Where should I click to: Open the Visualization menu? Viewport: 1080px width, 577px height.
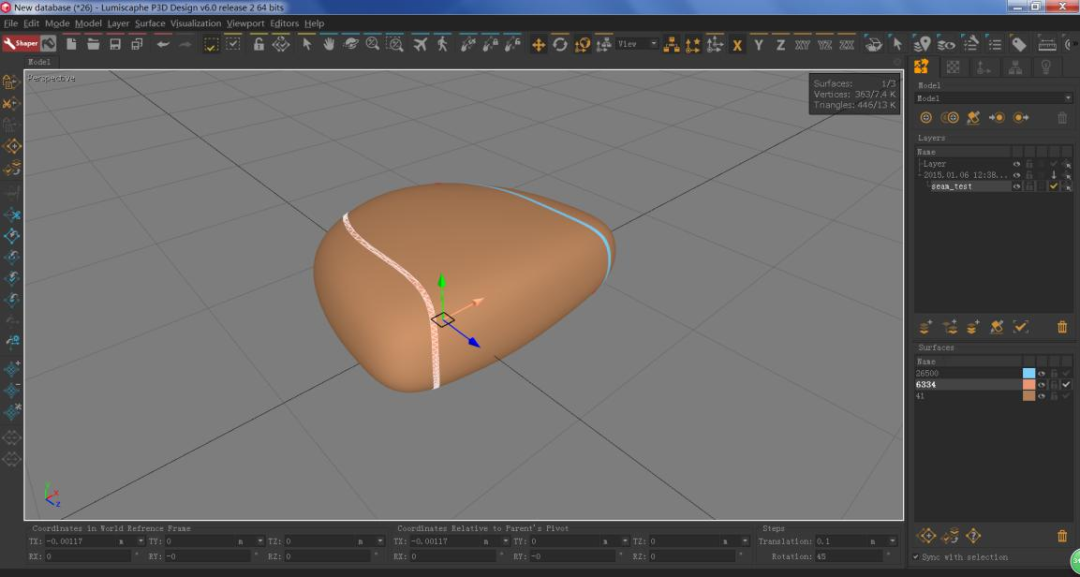195,23
